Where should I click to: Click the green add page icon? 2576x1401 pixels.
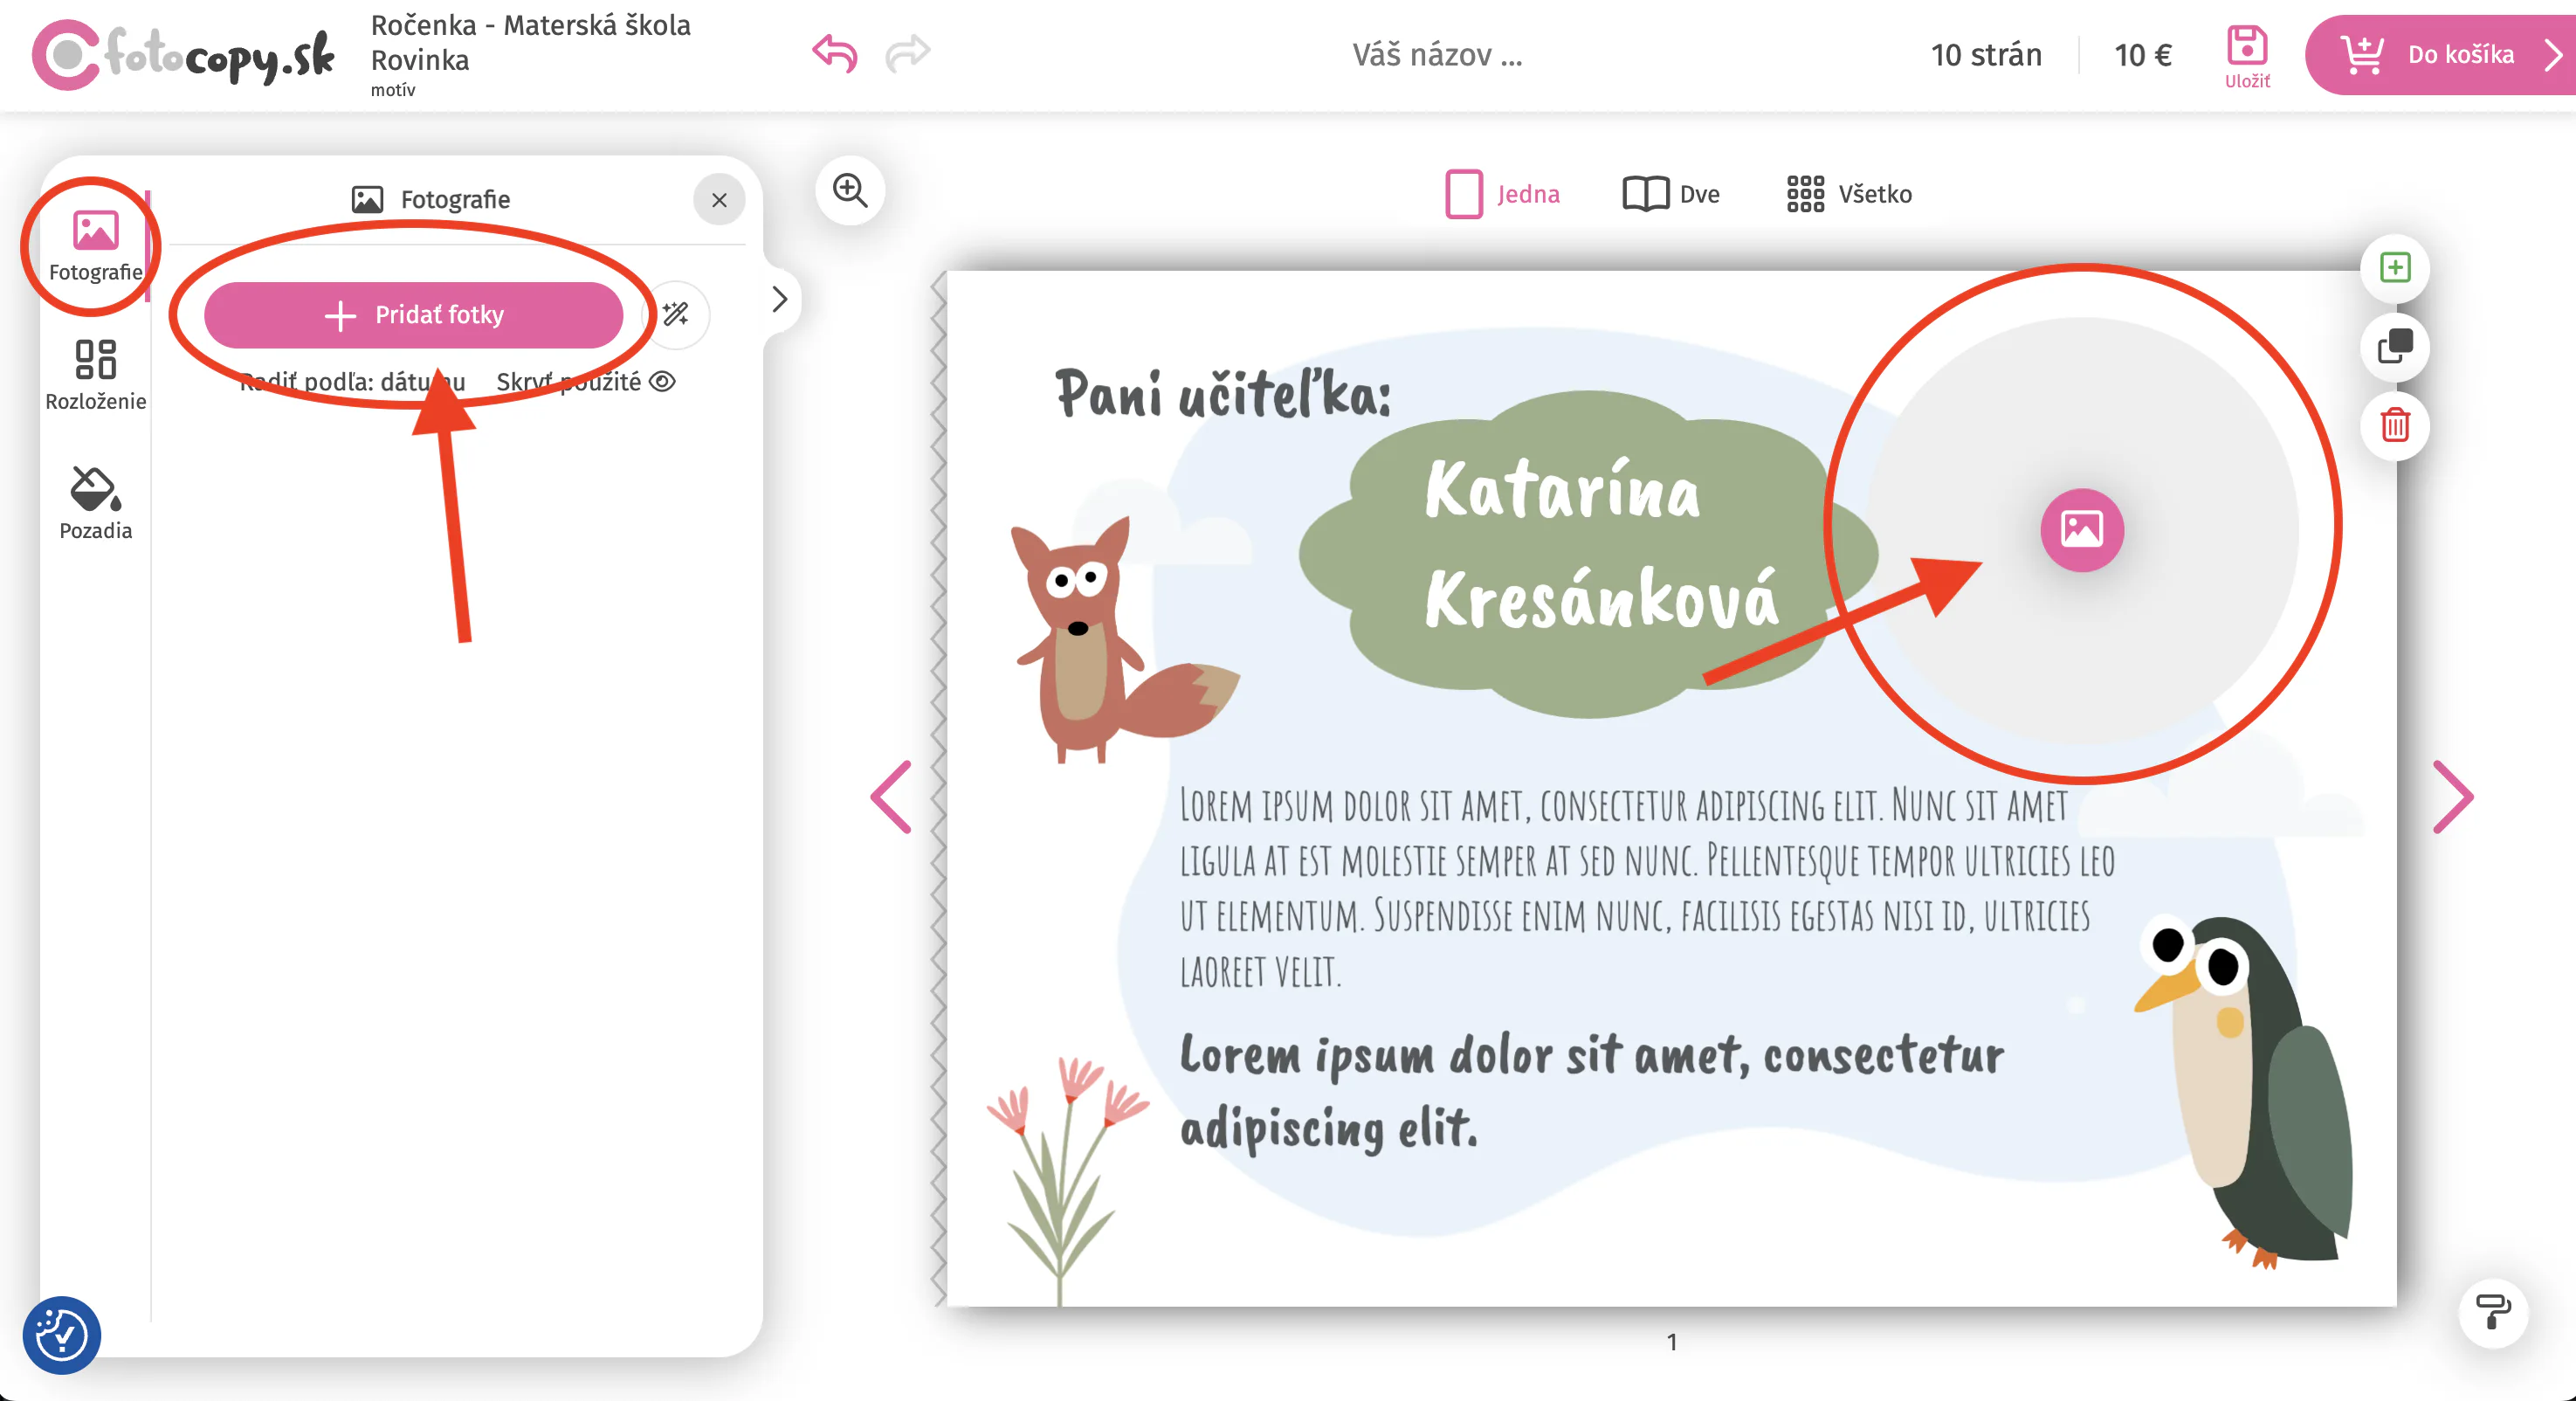(x=2395, y=268)
